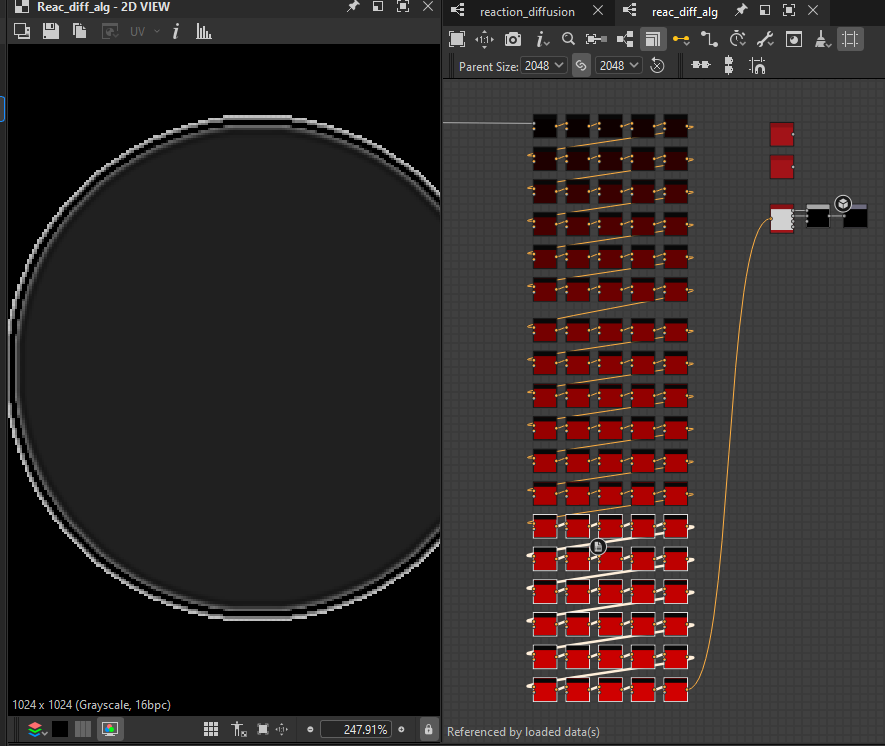Save the 2D view image to disk
Image resolution: width=885 pixels, height=746 pixels.
pyautogui.click(x=51, y=31)
